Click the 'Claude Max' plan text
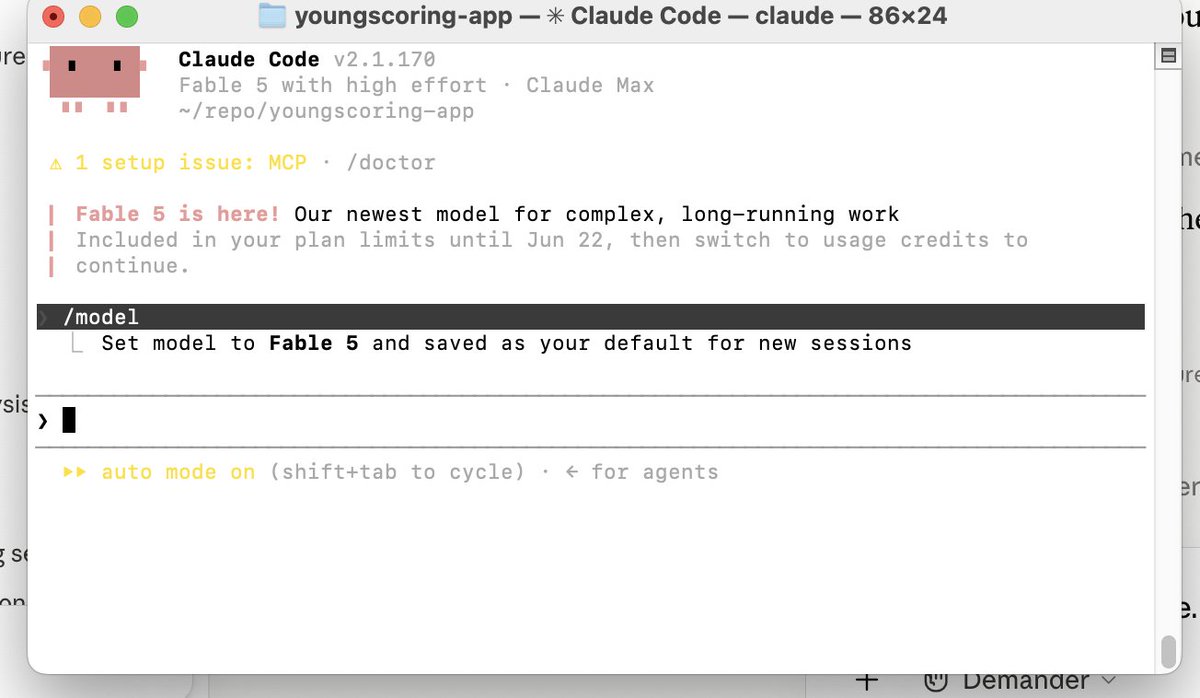The image size is (1200, 698). click(x=590, y=86)
